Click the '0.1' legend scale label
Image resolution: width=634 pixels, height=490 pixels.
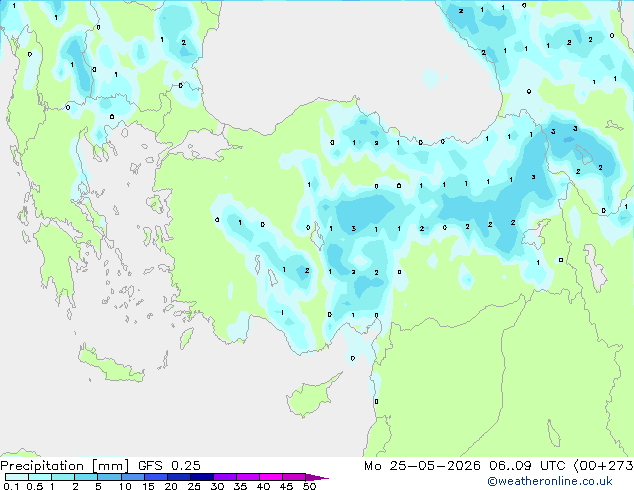11,486
